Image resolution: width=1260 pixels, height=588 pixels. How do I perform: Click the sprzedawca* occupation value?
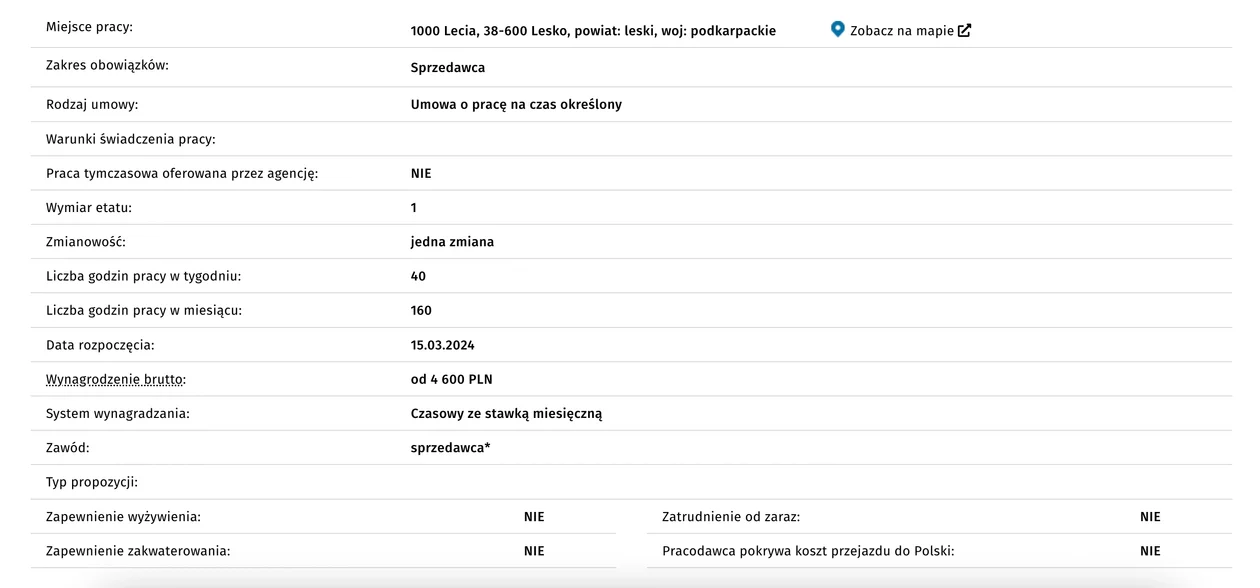[450, 448]
